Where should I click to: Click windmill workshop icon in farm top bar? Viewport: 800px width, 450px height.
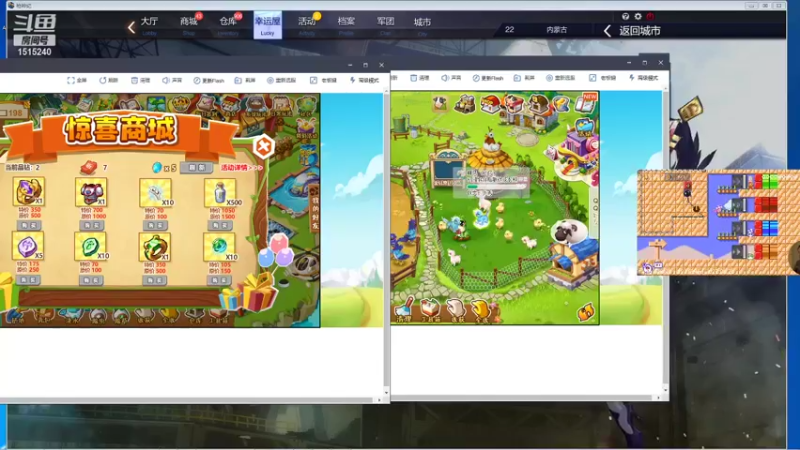point(464,104)
